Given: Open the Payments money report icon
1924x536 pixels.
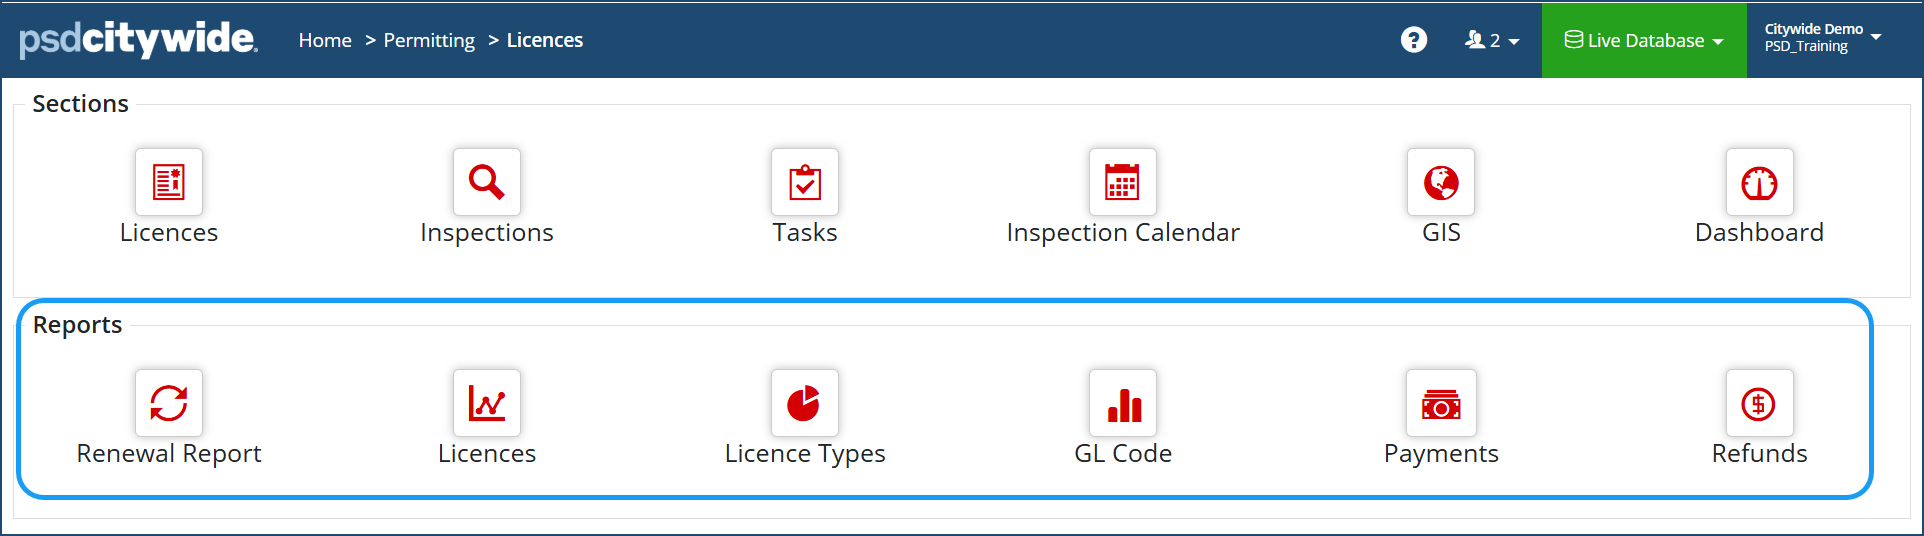Looking at the screenshot, I should (x=1441, y=403).
